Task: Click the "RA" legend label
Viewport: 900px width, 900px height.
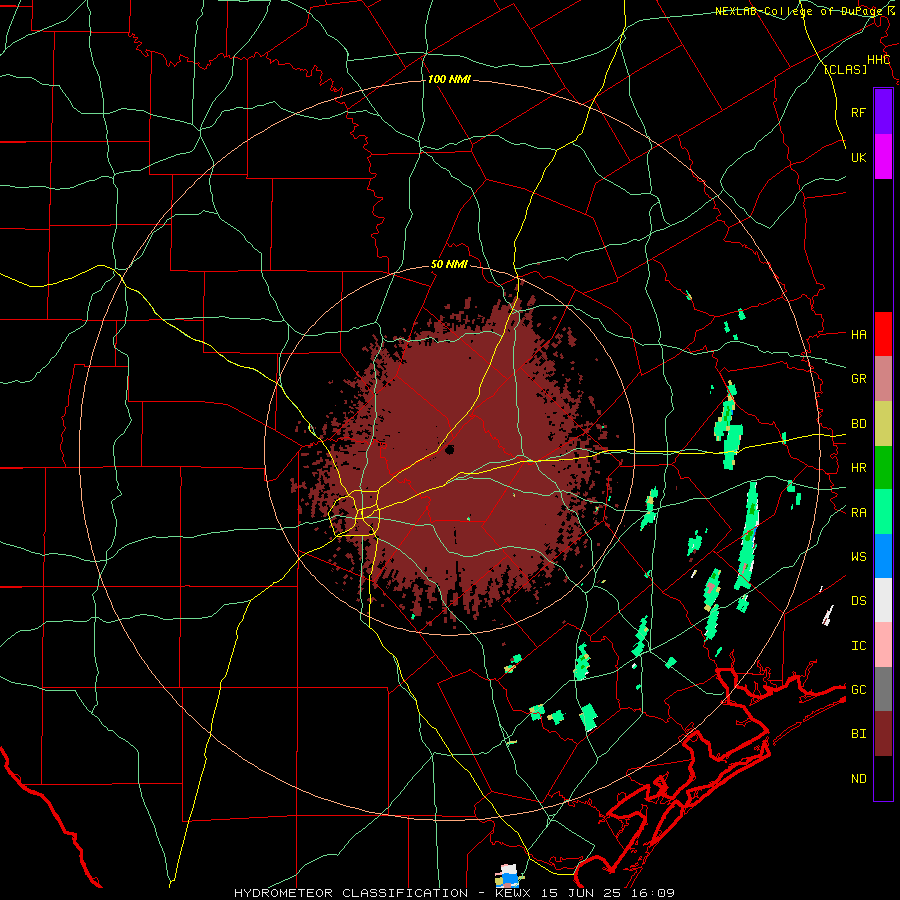Action: coord(858,513)
